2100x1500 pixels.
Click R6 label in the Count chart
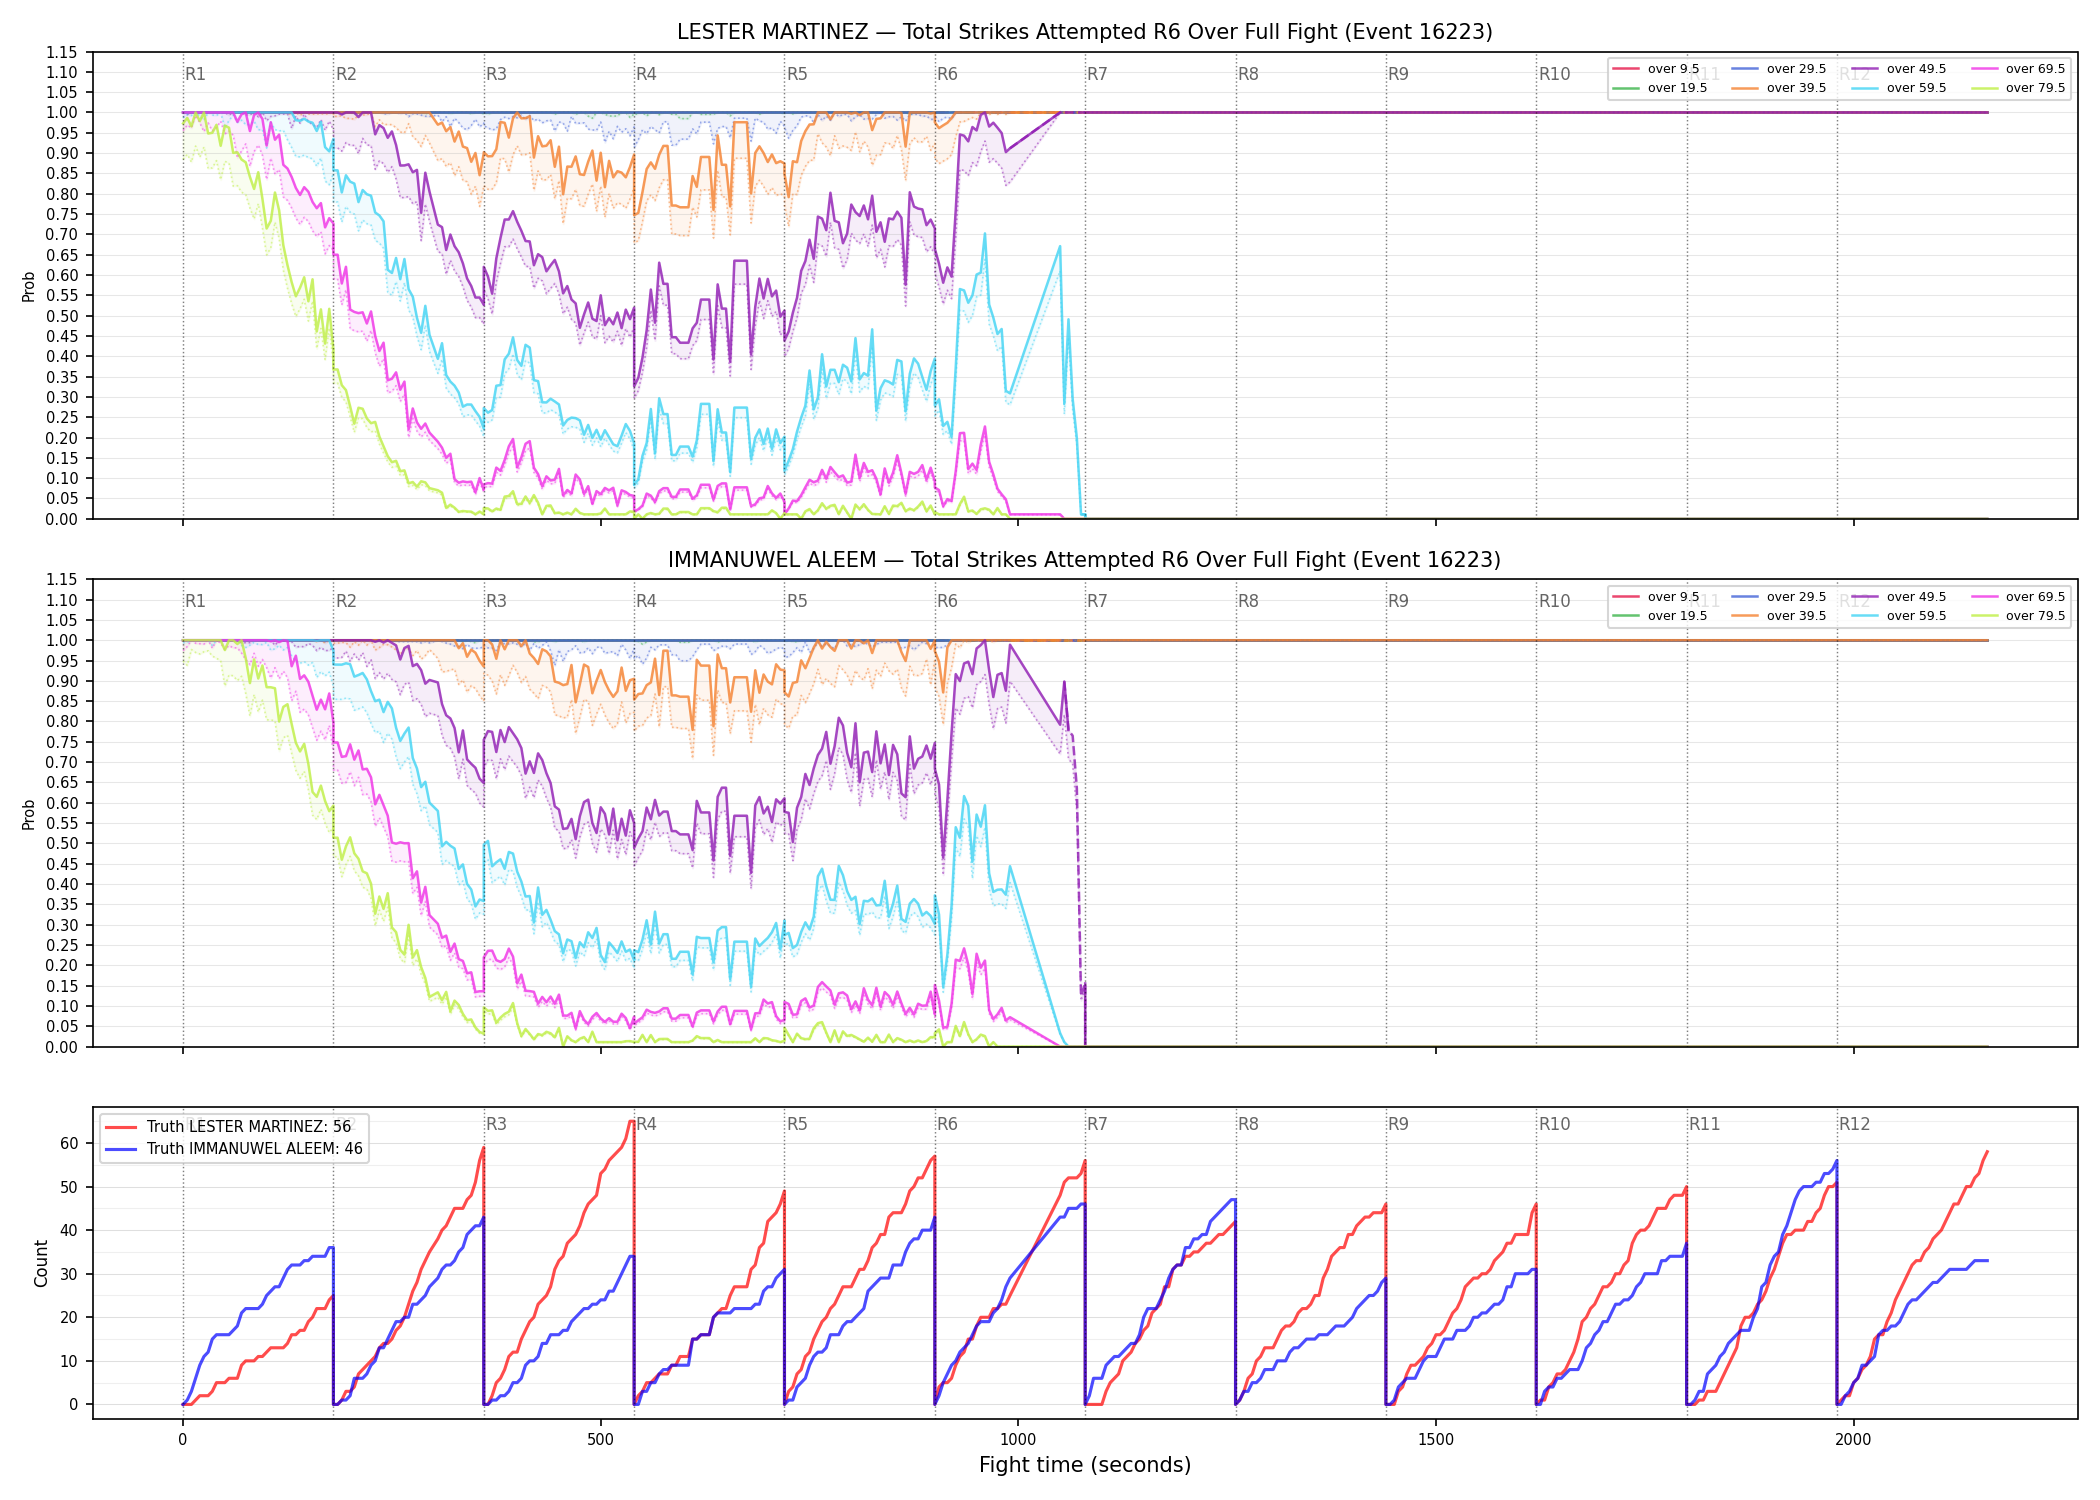tap(947, 1124)
